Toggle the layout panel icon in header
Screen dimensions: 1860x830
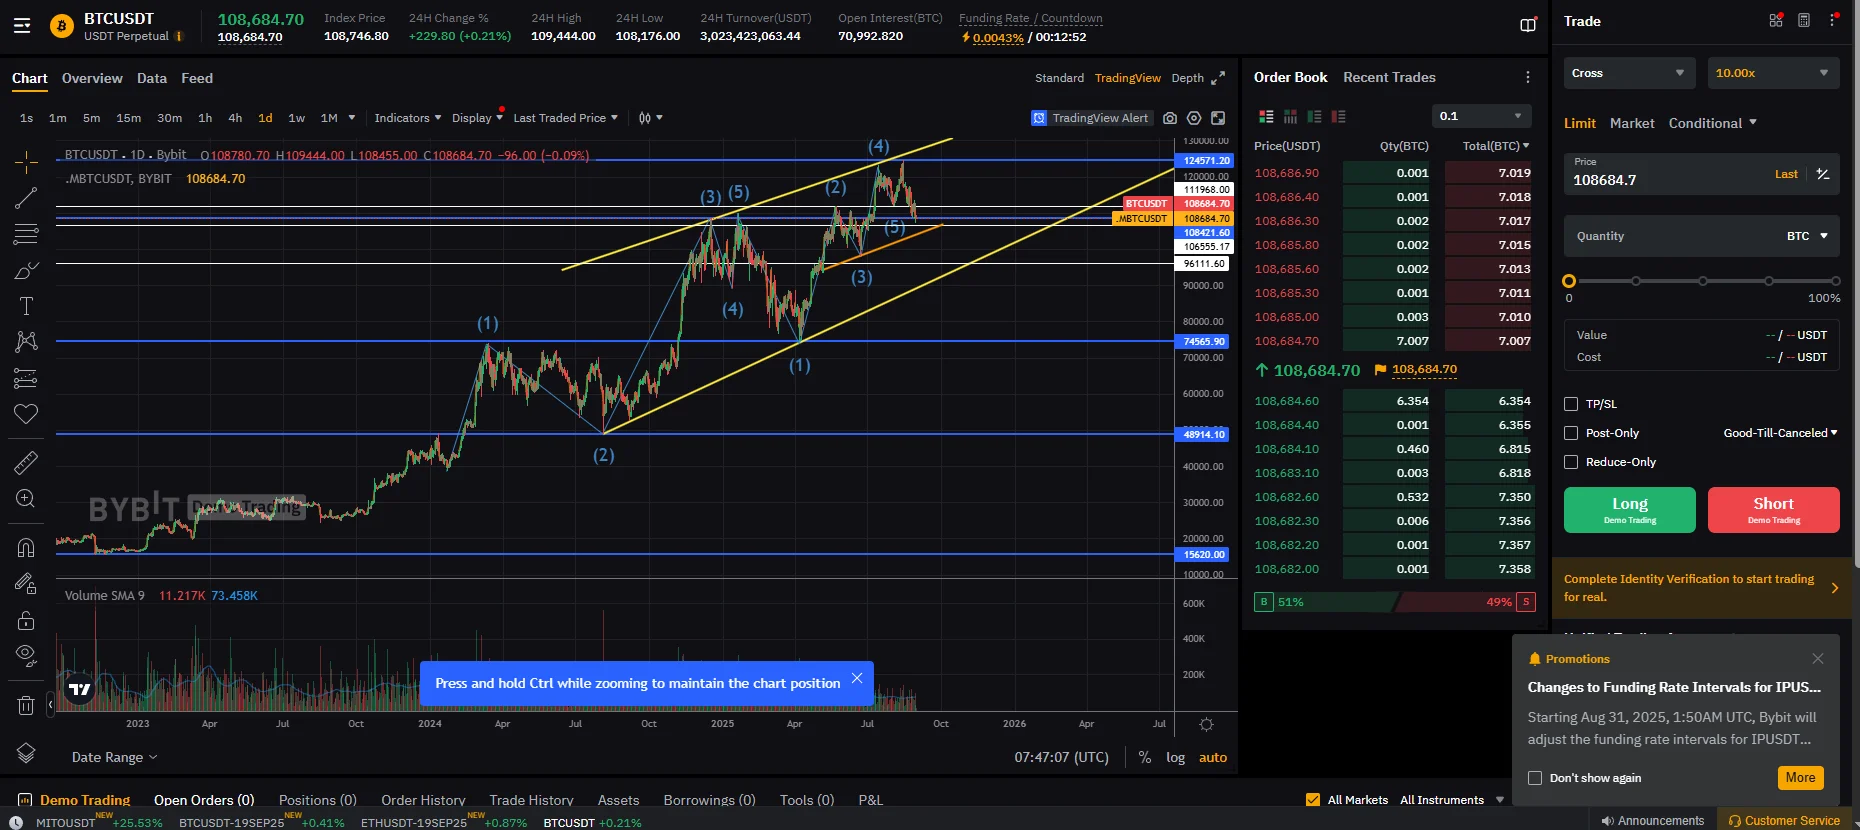pyautogui.click(x=1528, y=25)
